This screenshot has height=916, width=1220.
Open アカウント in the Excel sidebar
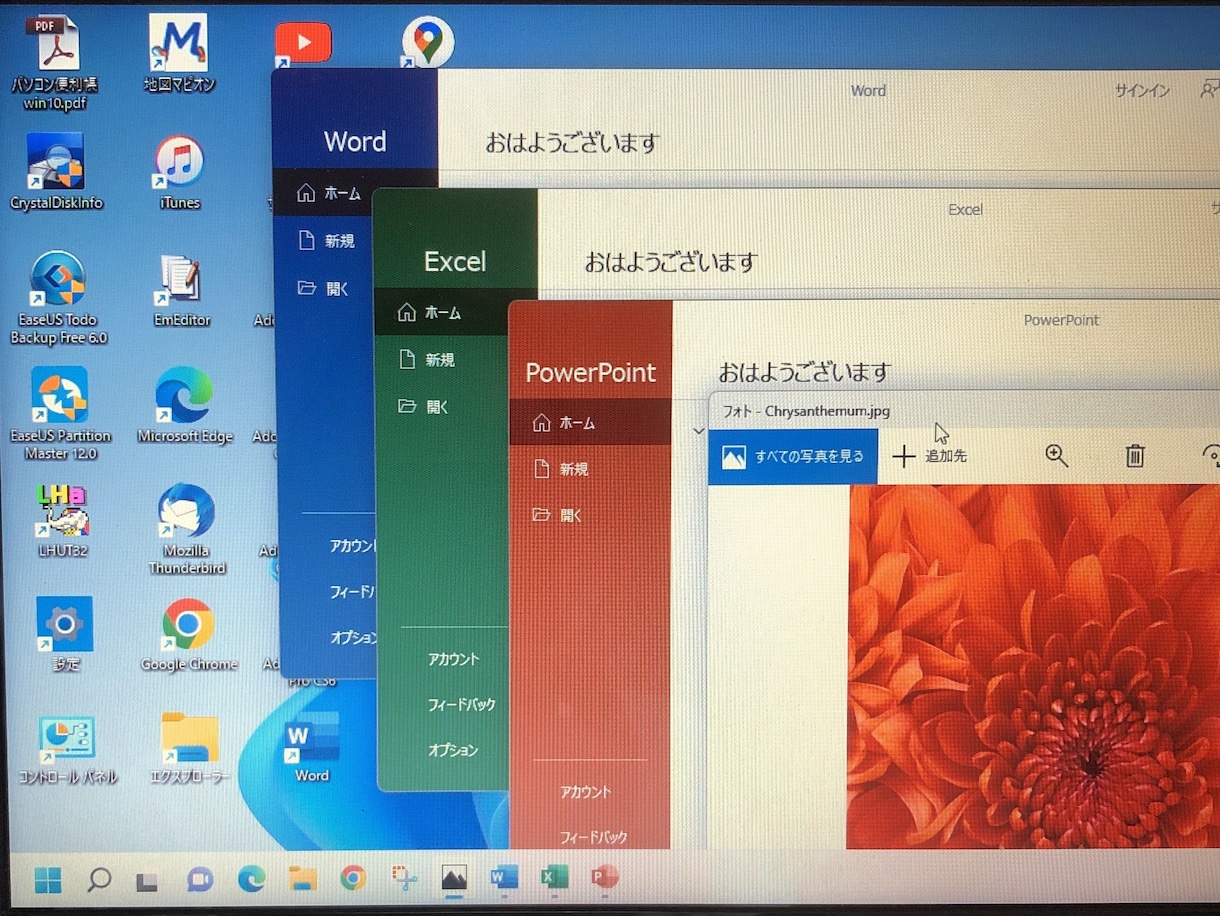point(453,659)
